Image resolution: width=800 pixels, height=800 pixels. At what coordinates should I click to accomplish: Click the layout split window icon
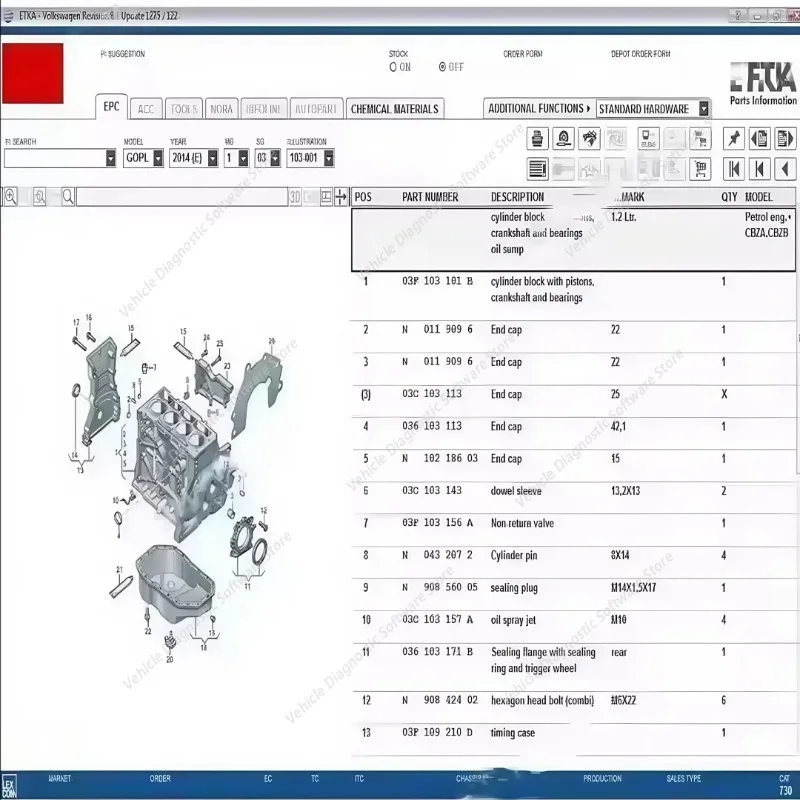(x=326, y=197)
